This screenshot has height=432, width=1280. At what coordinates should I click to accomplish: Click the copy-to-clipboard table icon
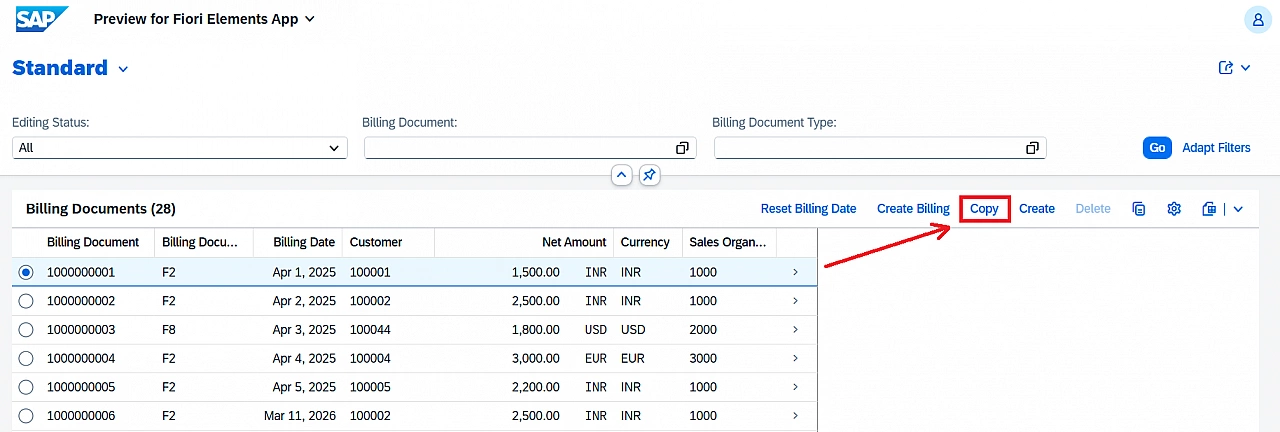click(x=1139, y=209)
